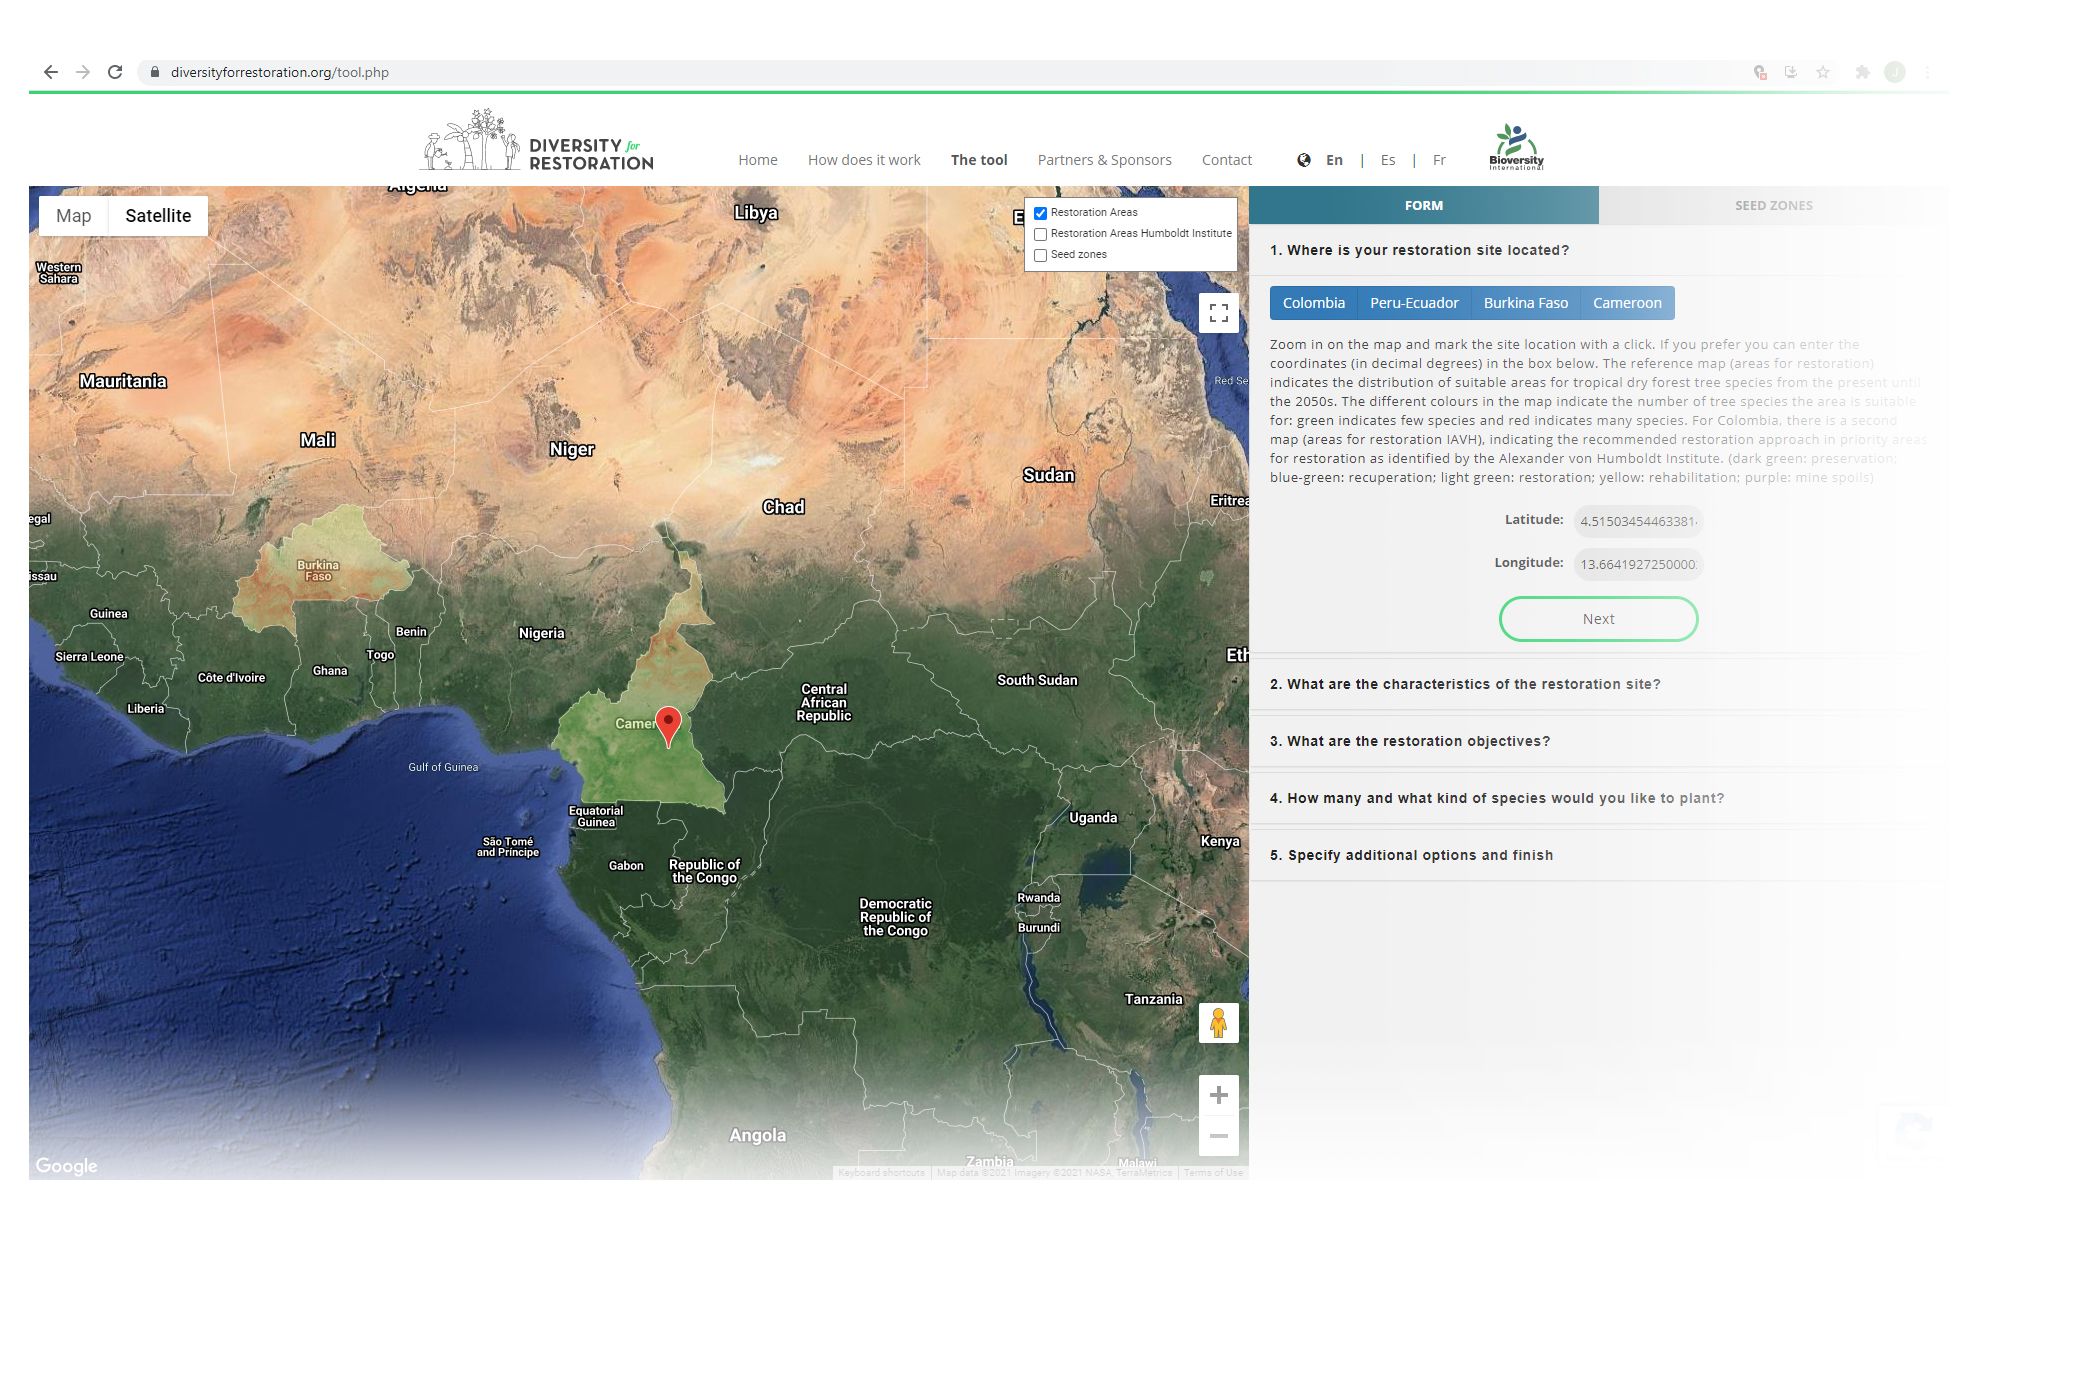Zoom out with the minus button
This screenshot has width=2082, height=1386.
(1218, 1136)
